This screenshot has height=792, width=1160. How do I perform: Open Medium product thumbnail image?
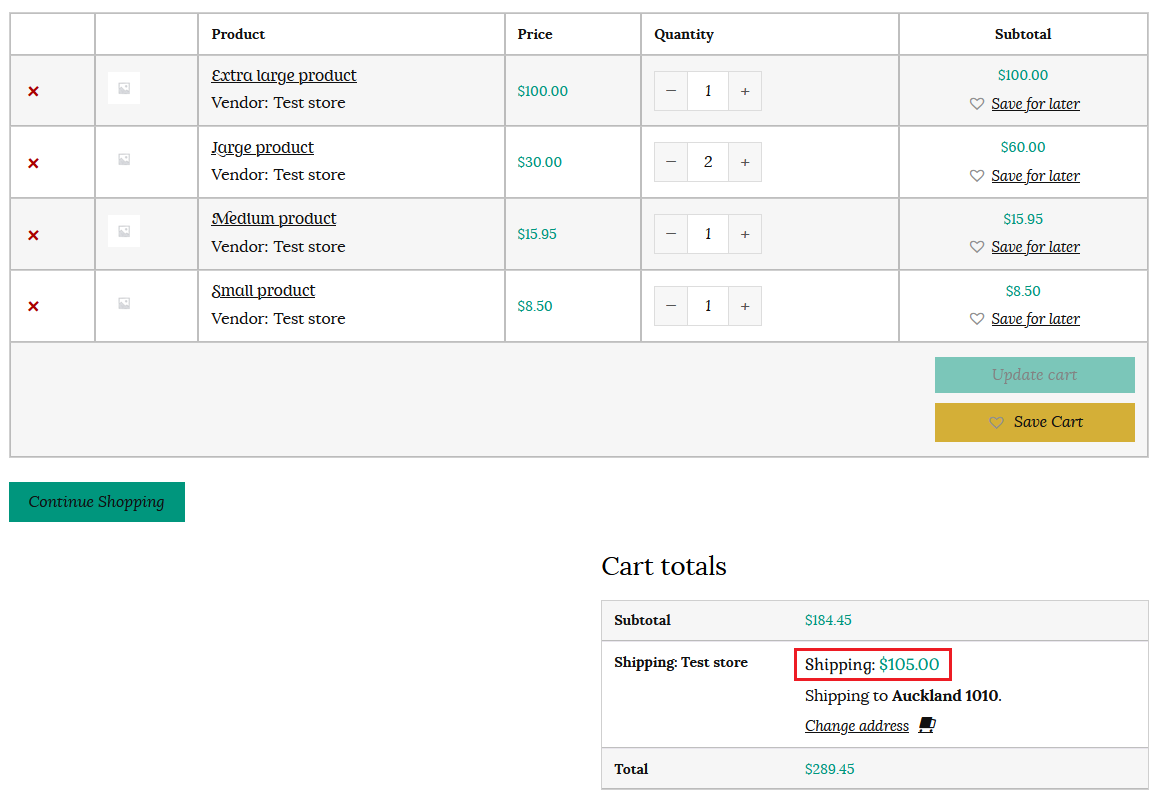[124, 231]
